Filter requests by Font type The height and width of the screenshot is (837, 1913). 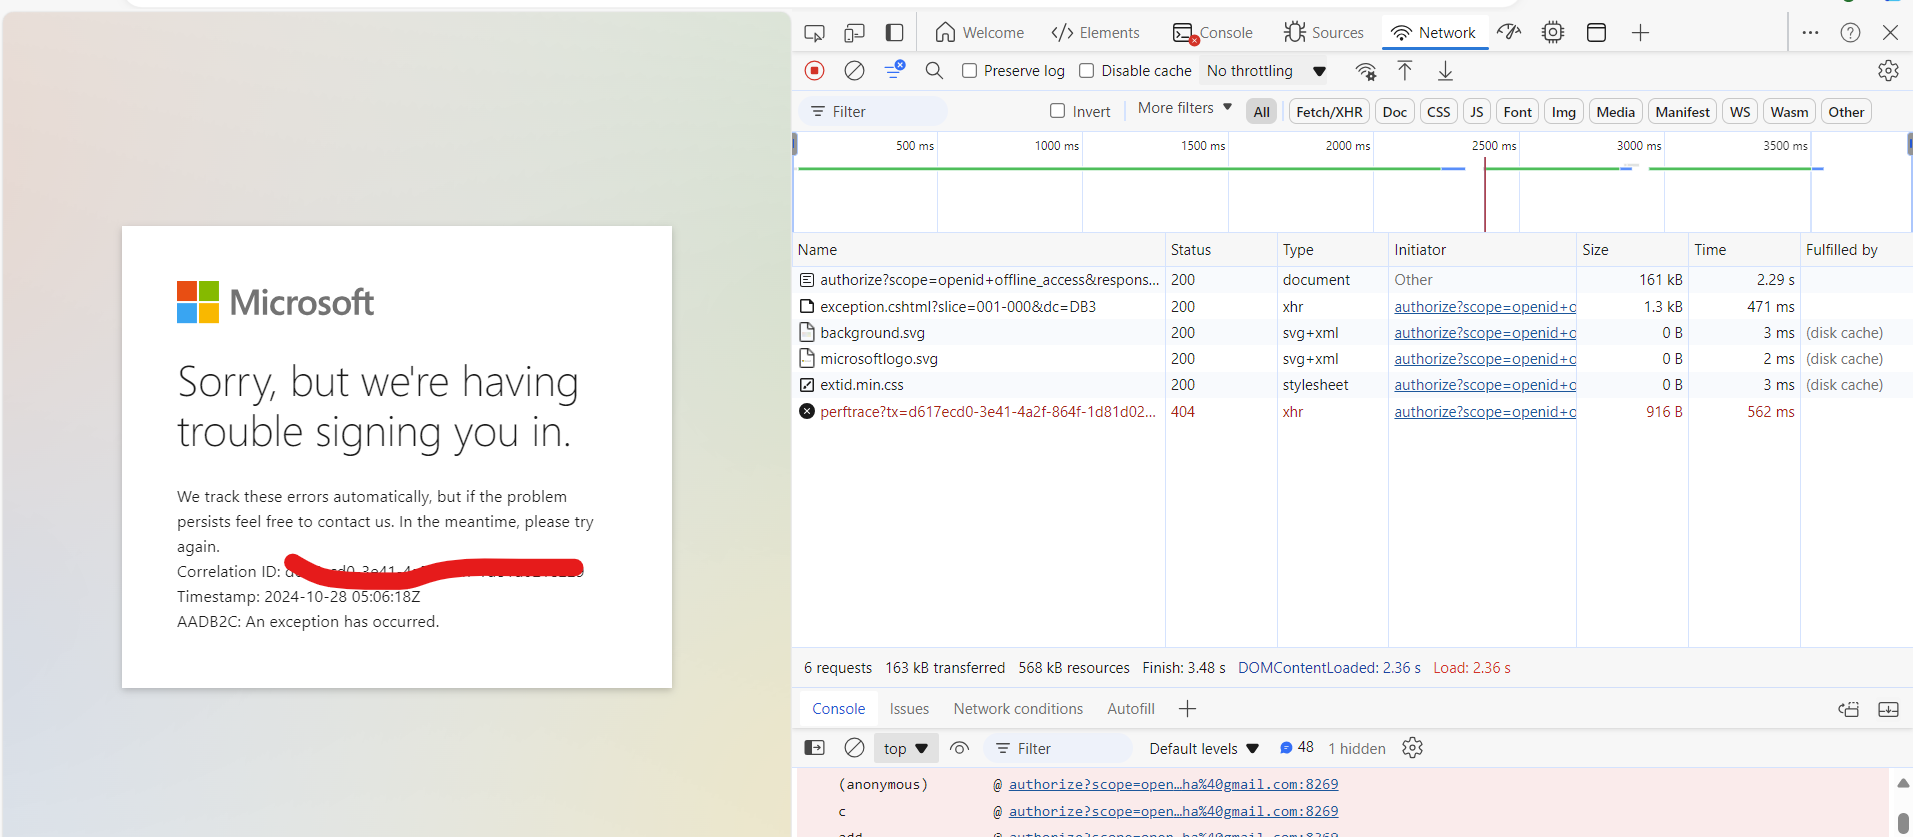pyautogui.click(x=1517, y=112)
